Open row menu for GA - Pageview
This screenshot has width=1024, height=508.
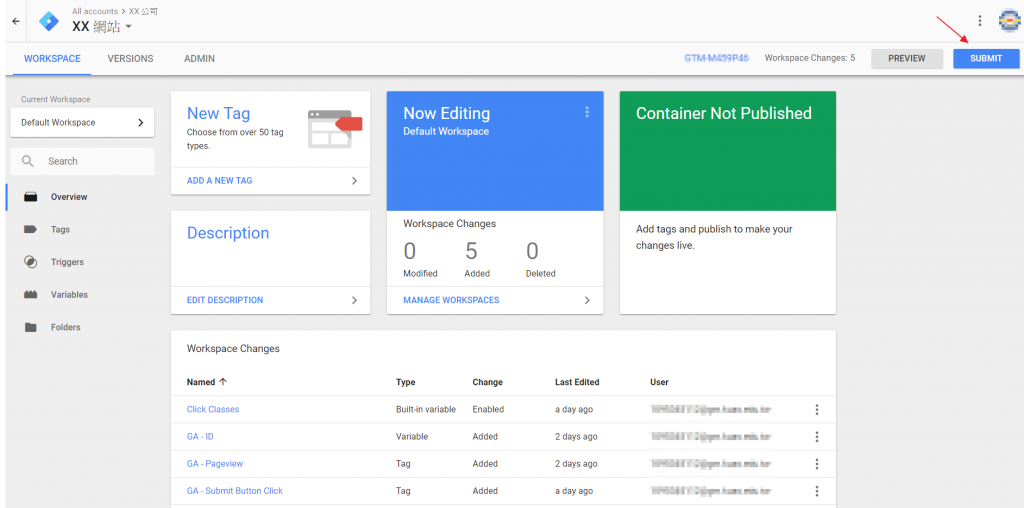(816, 464)
